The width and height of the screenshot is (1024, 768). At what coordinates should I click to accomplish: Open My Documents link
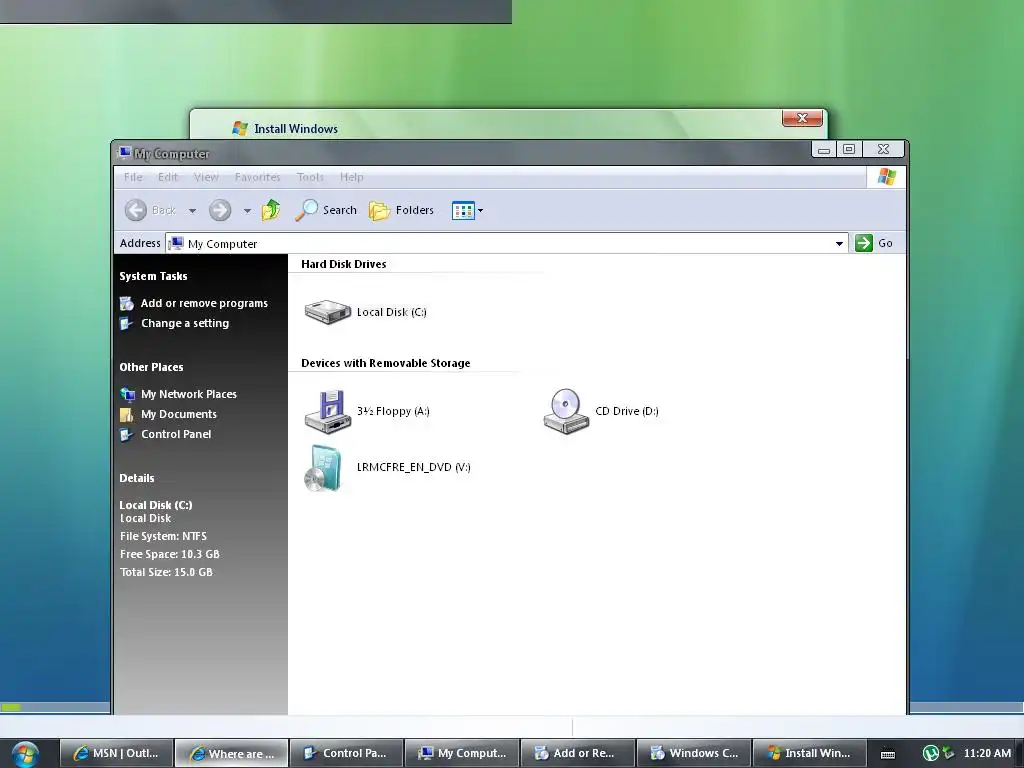pos(179,414)
